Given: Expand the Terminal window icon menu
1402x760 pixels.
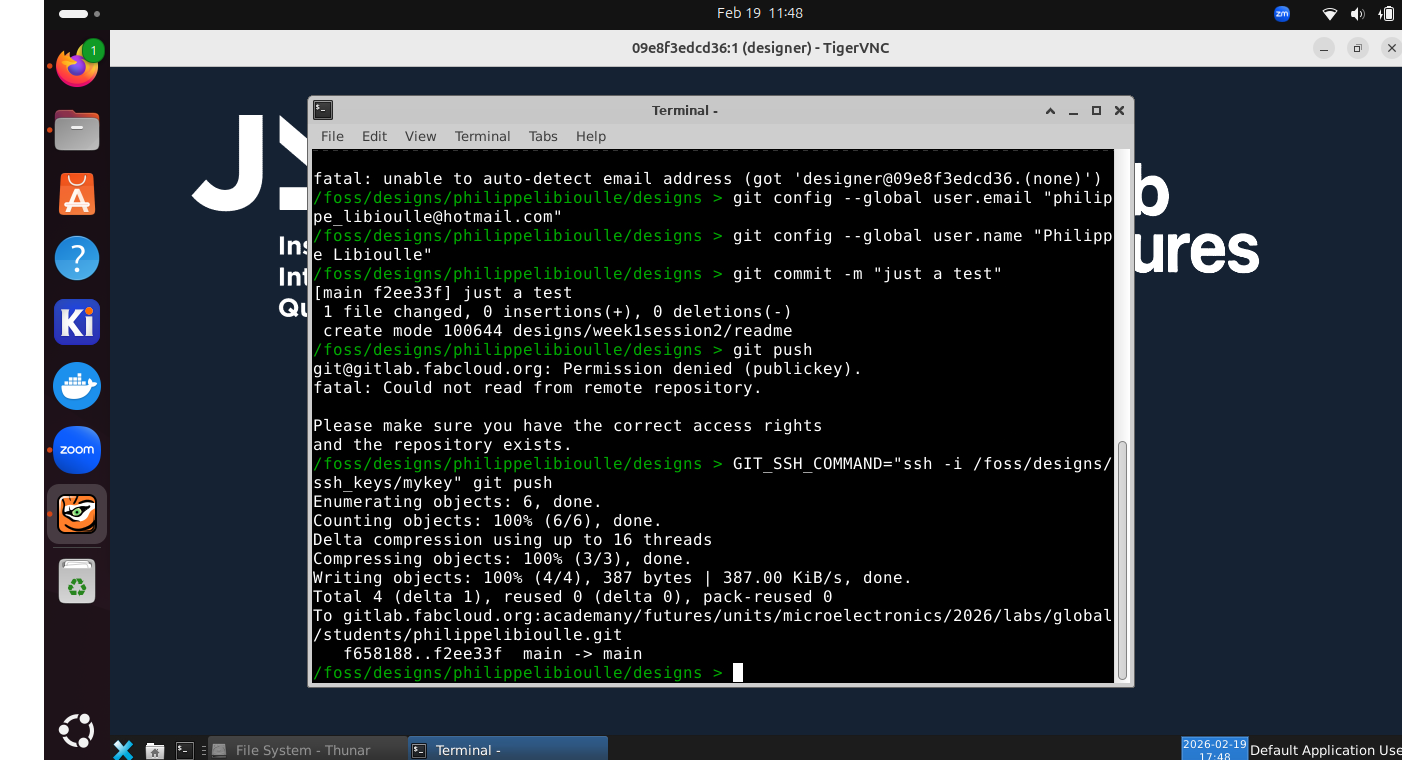Looking at the screenshot, I should (323, 110).
